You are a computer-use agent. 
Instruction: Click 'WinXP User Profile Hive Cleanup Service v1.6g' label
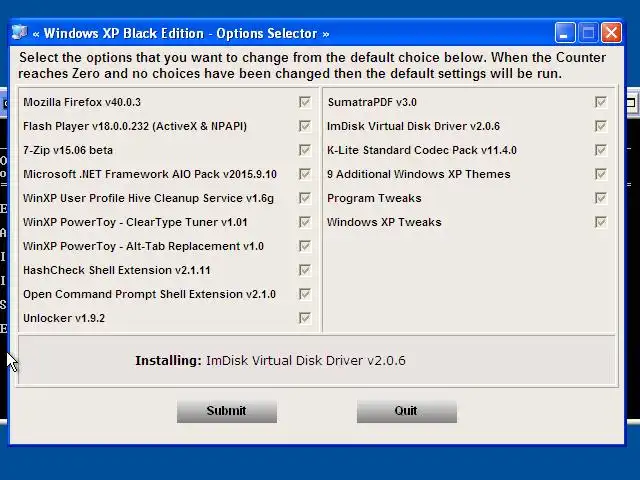click(x=149, y=198)
